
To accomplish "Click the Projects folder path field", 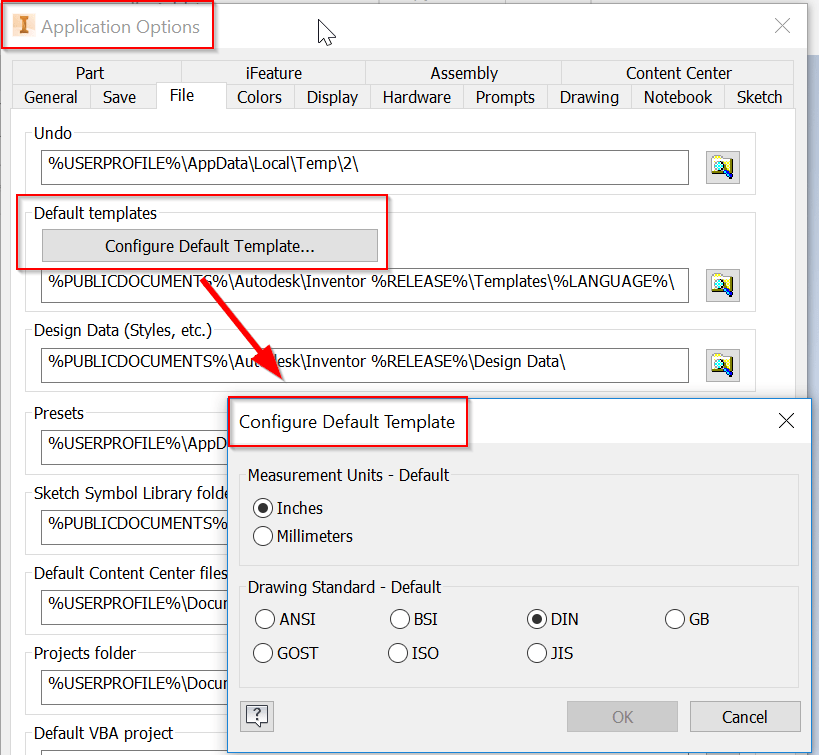I will (x=135, y=687).
